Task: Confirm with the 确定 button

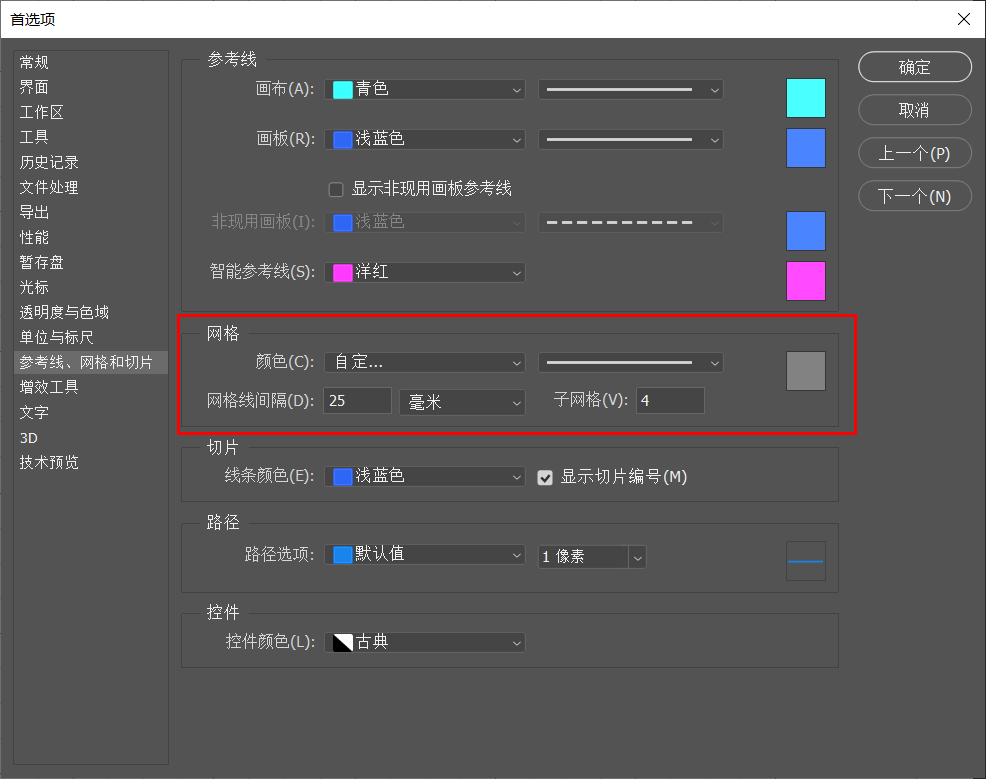Action: pos(914,67)
